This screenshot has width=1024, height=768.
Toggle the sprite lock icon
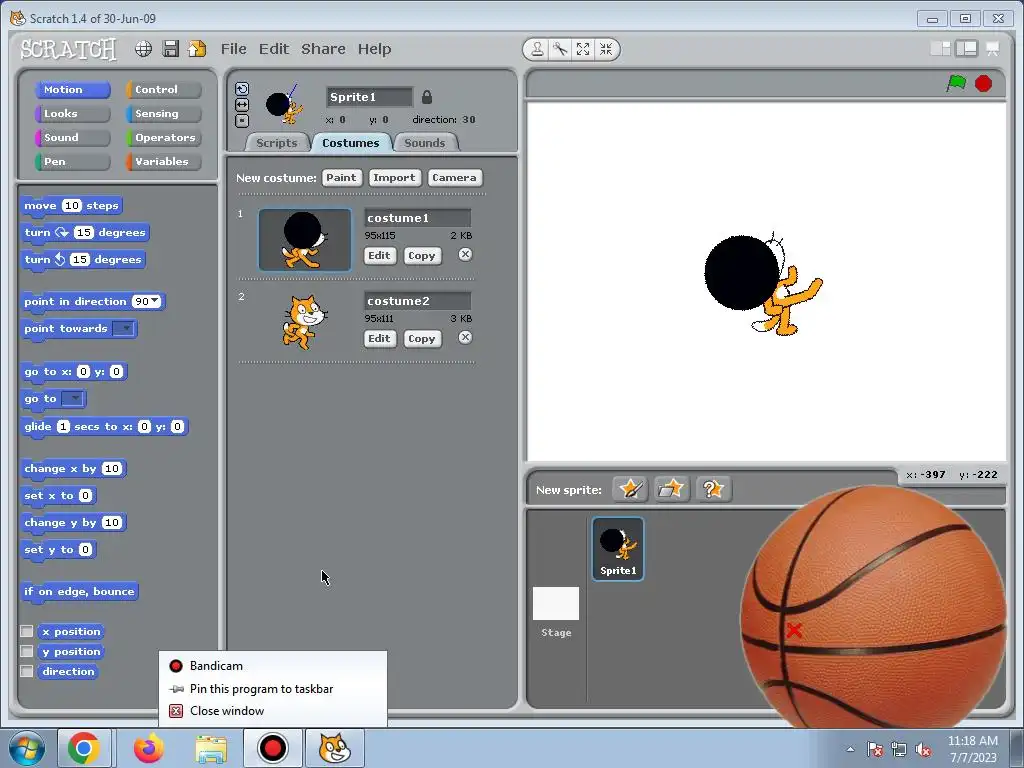click(x=426, y=97)
